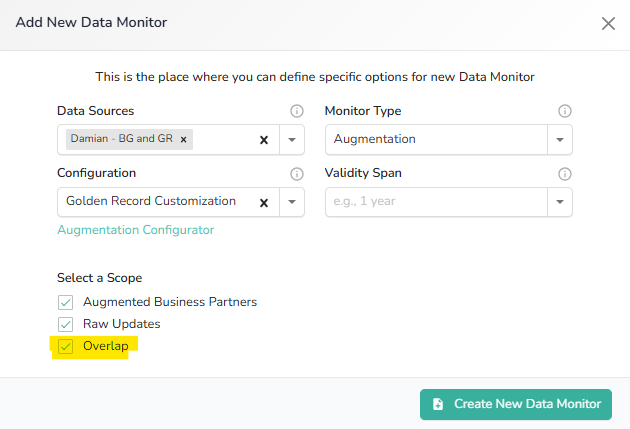The height and width of the screenshot is (429, 630).
Task: Close the Add New Data Monitor dialog
Action: 608,23
